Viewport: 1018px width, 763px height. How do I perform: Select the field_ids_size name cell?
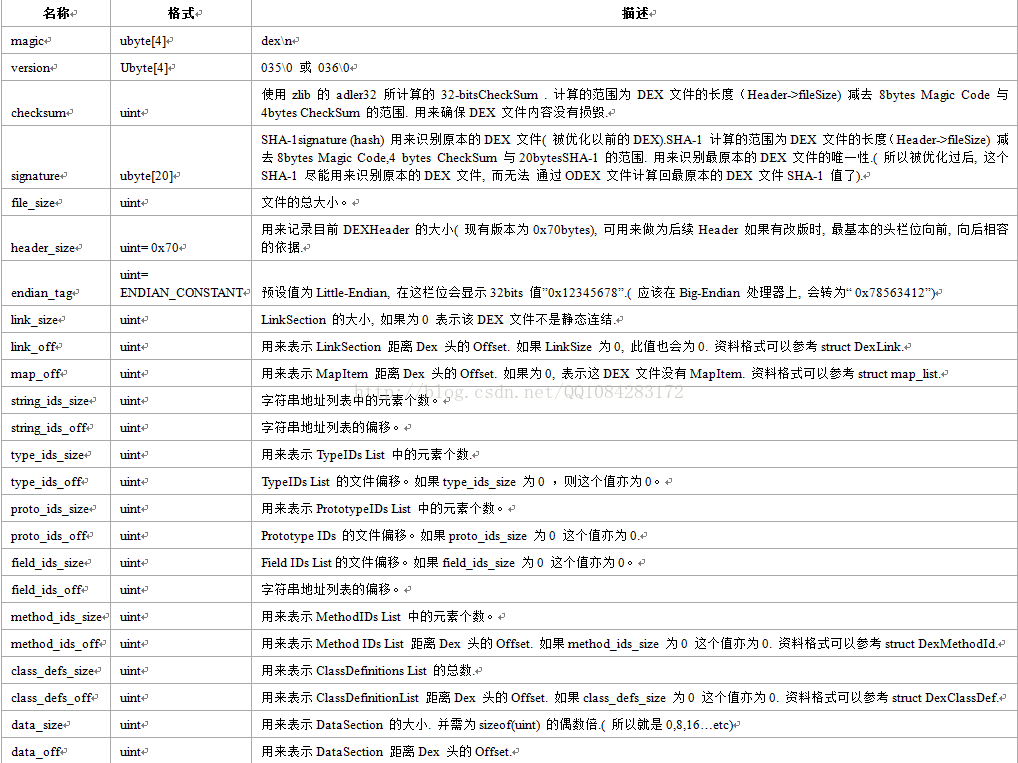(56, 563)
